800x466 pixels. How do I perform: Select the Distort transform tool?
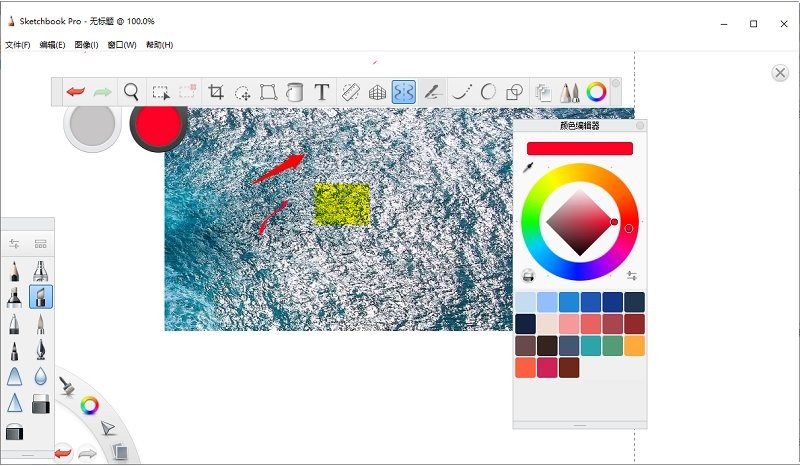[268, 92]
